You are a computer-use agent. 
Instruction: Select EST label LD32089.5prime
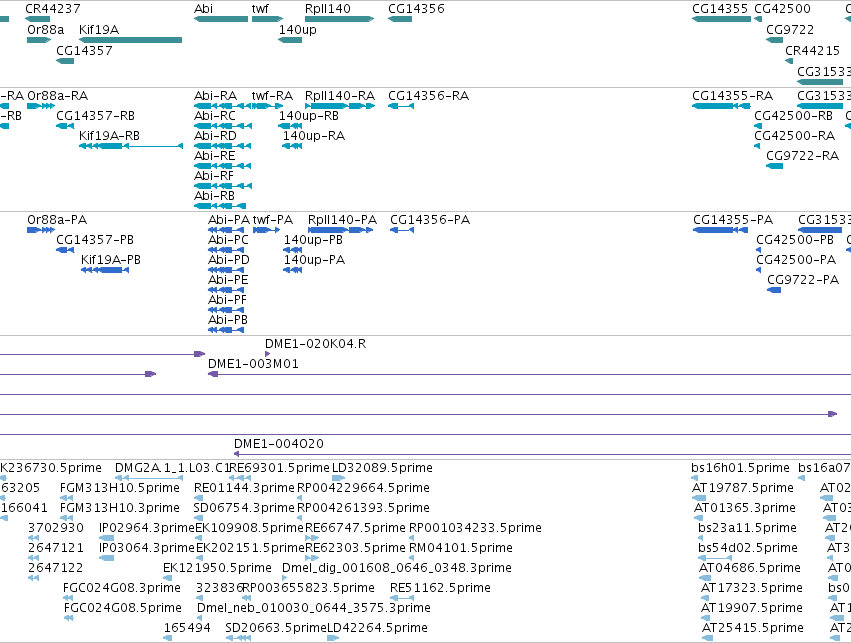tap(382, 468)
